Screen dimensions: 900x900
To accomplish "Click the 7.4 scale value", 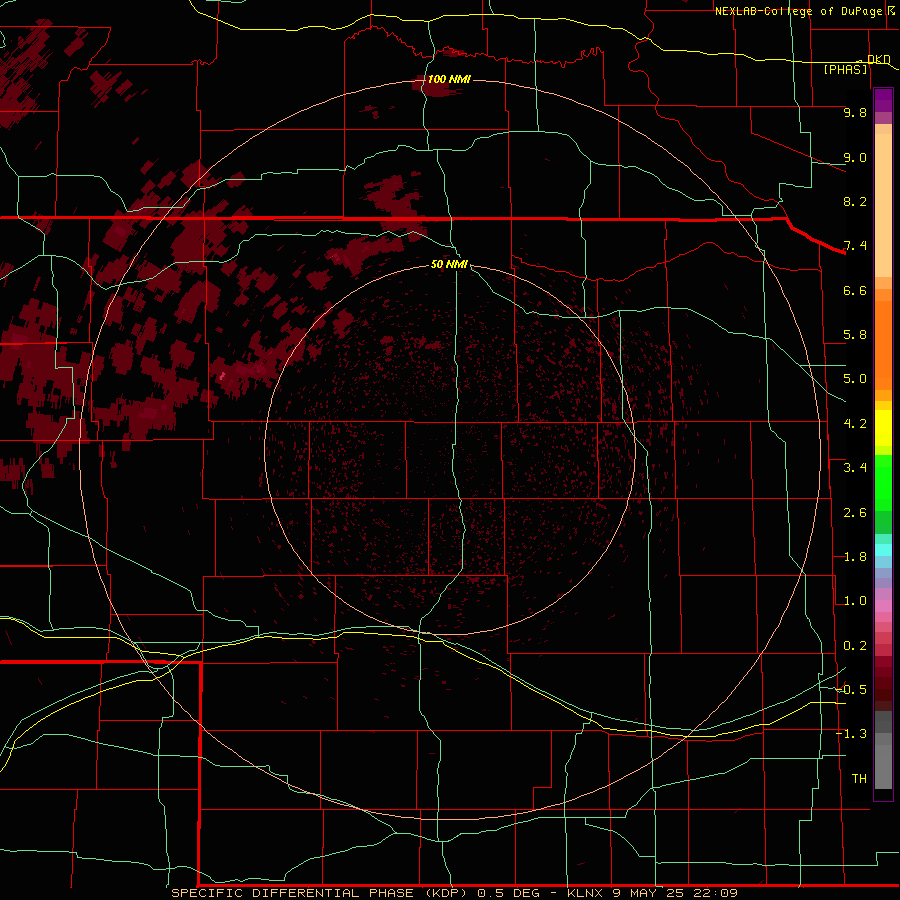I will [x=855, y=246].
